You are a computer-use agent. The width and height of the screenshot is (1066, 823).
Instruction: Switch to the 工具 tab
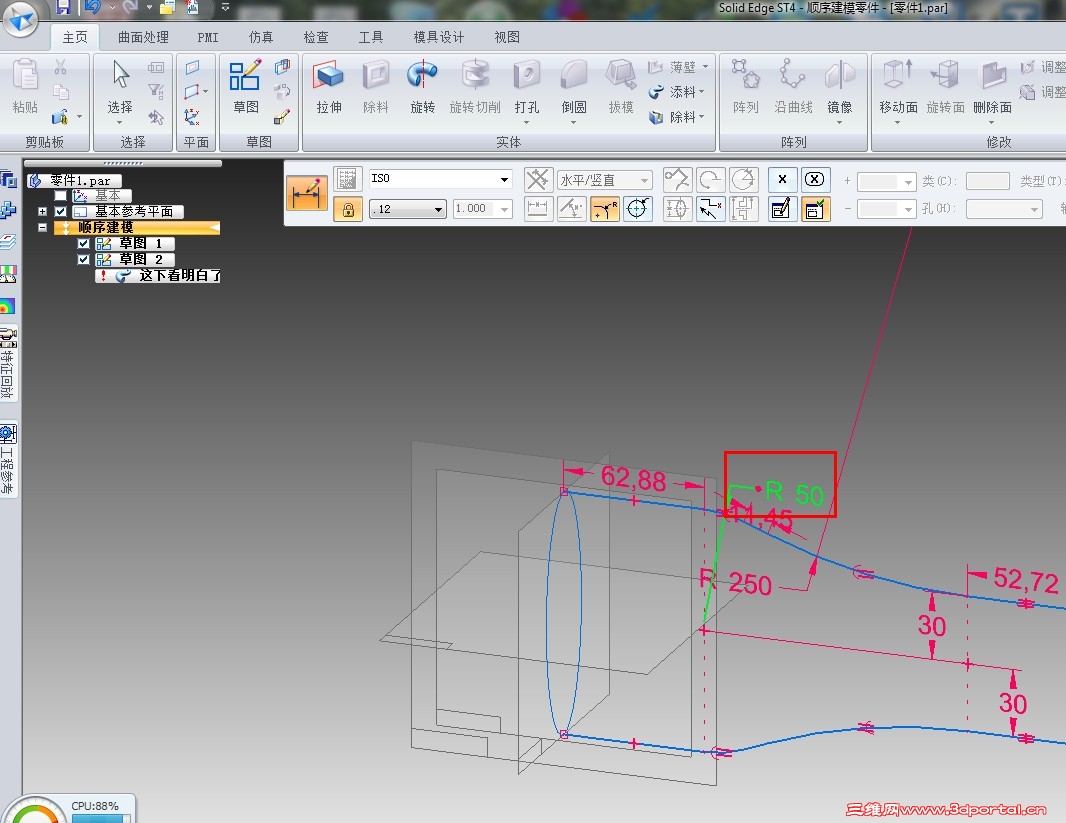(371, 37)
